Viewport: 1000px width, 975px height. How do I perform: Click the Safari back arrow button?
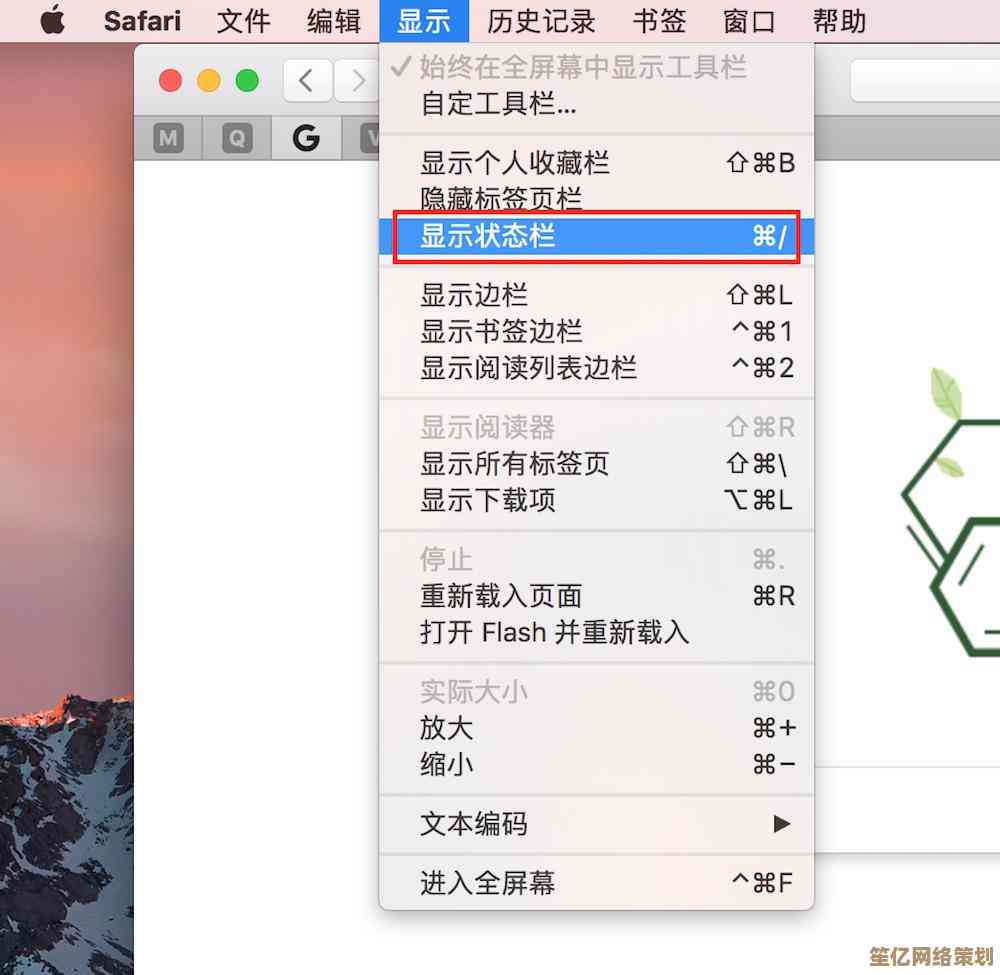click(x=307, y=81)
